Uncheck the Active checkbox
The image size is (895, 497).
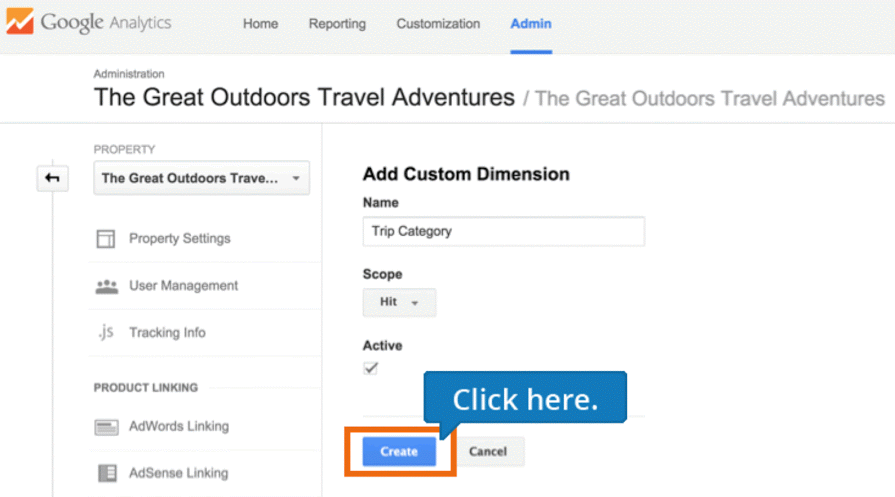370,368
